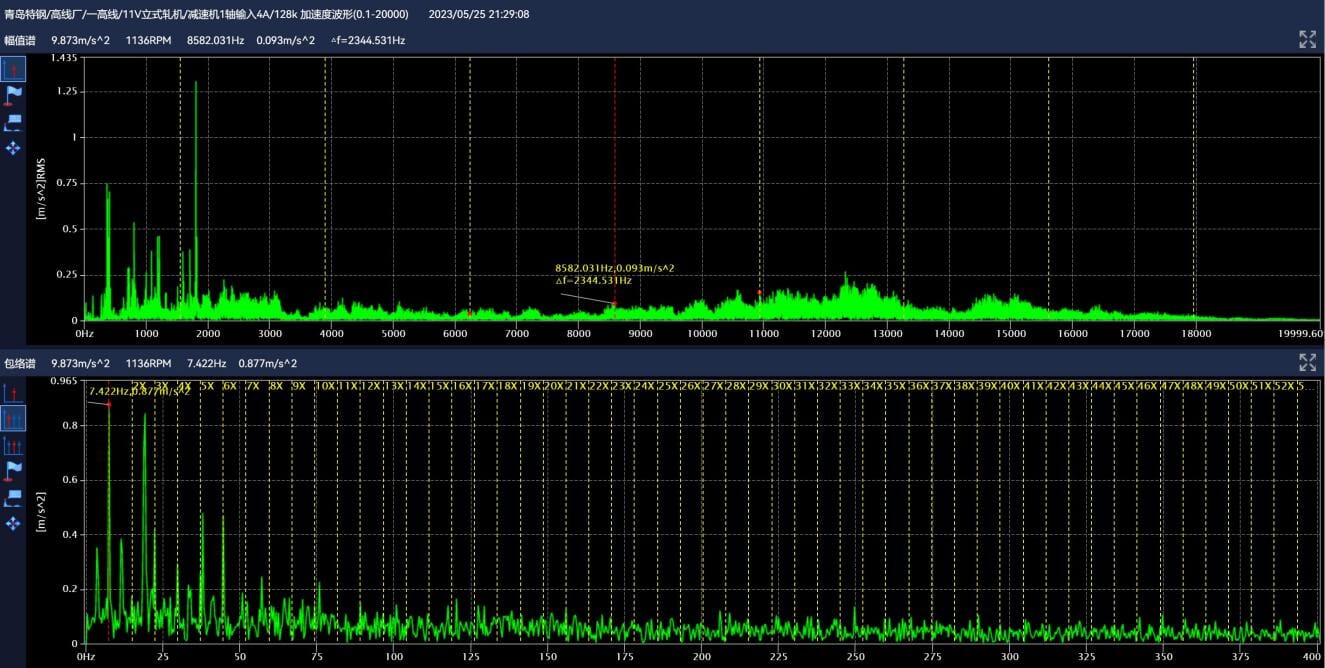This screenshot has width=1325, height=668.
Task: Enable sideband cursor in envelope spectrum toolbar
Action: [x=13, y=445]
